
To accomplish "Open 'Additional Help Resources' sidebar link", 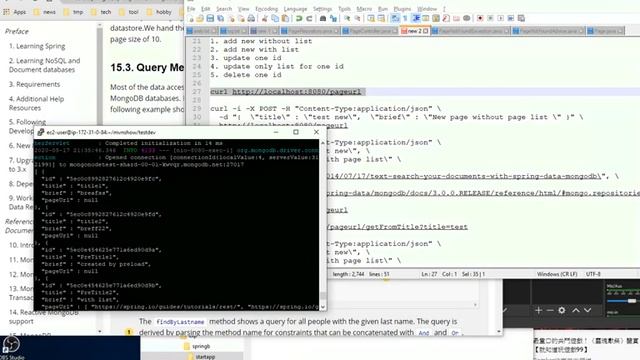I will pos(36,103).
